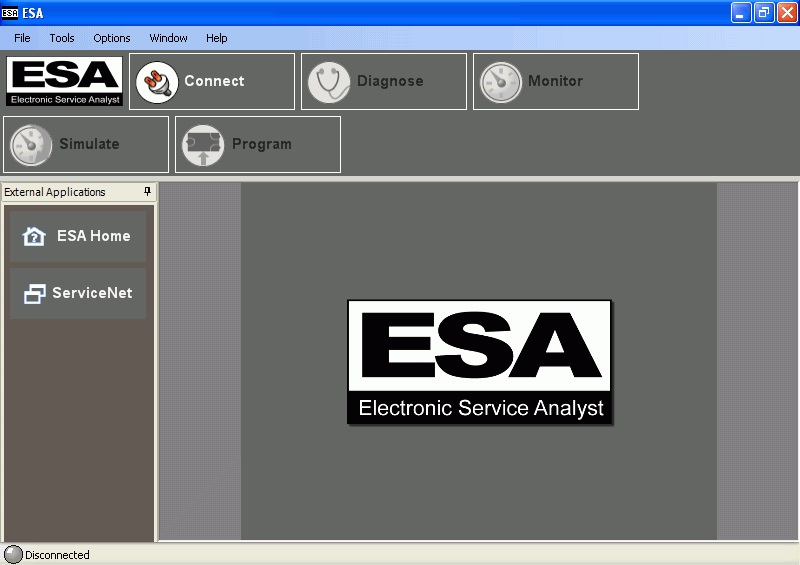This screenshot has height=565, width=800.
Task: Select the External Applications panel header
Action: (x=60, y=192)
